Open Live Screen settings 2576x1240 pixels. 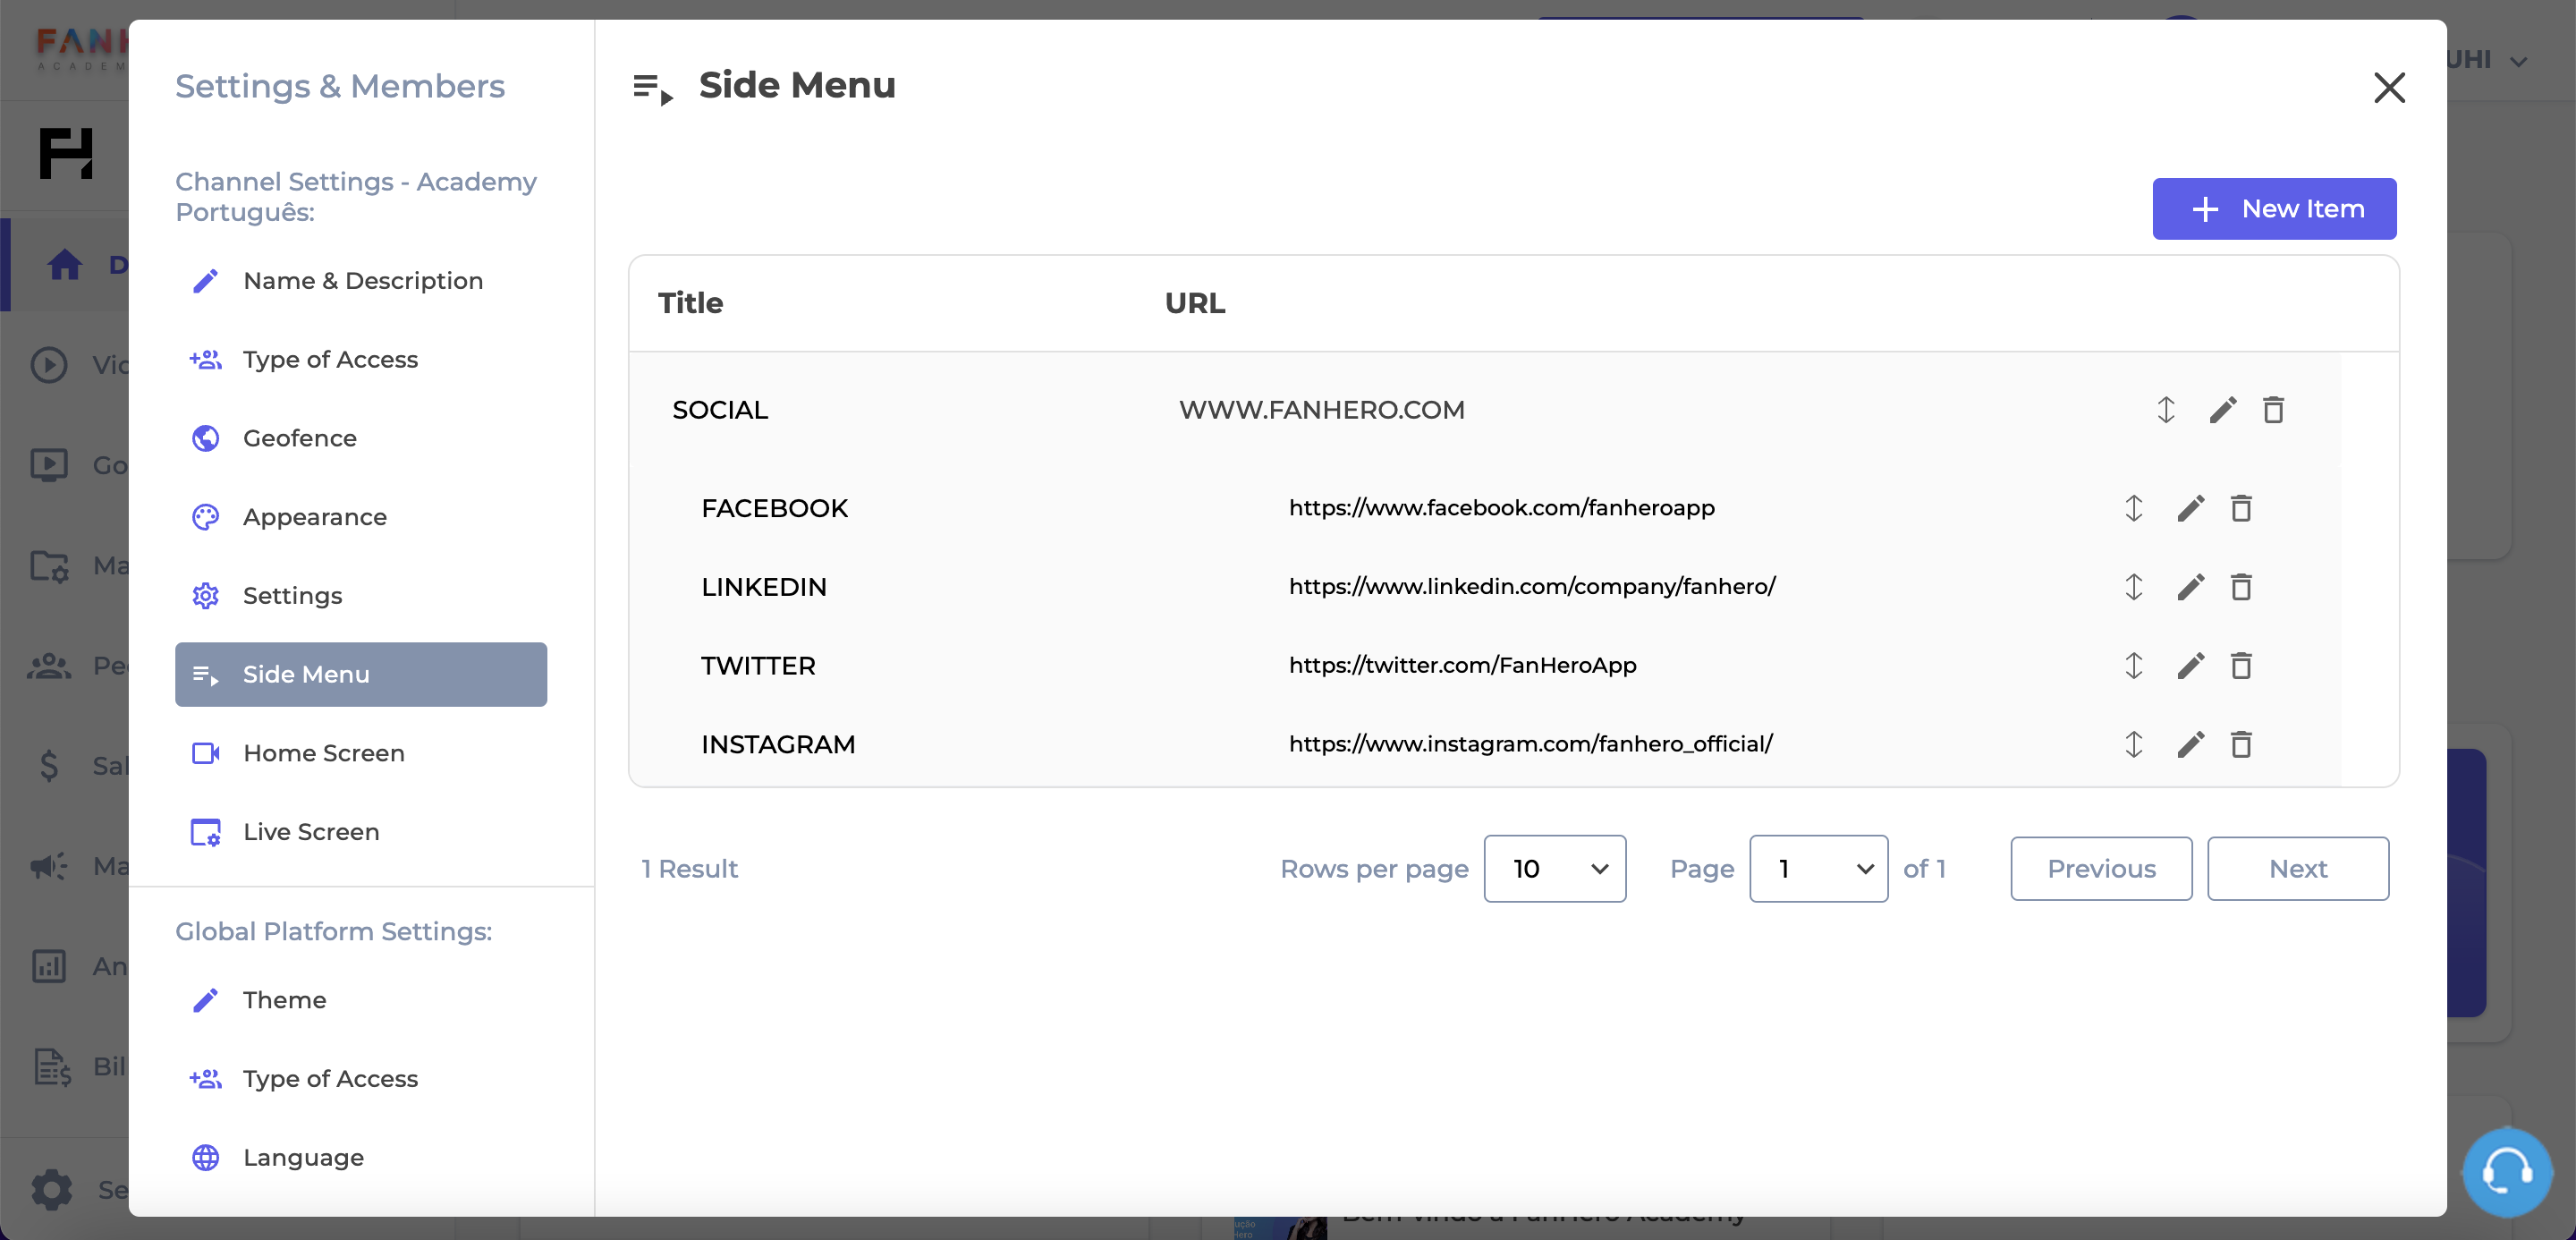(361, 832)
